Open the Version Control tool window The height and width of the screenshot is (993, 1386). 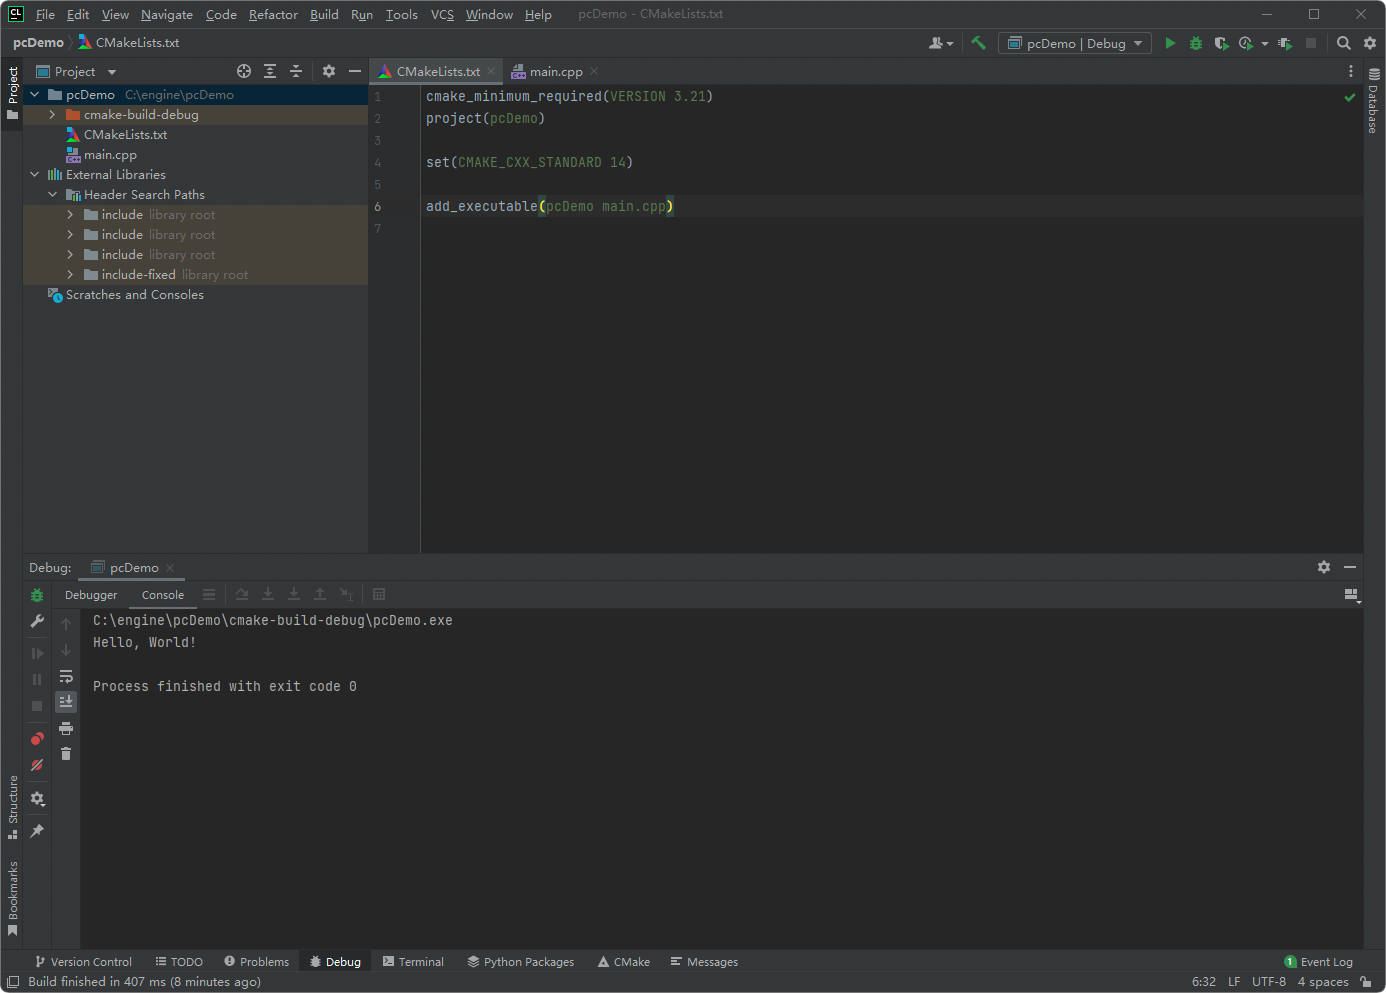pos(84,962)
